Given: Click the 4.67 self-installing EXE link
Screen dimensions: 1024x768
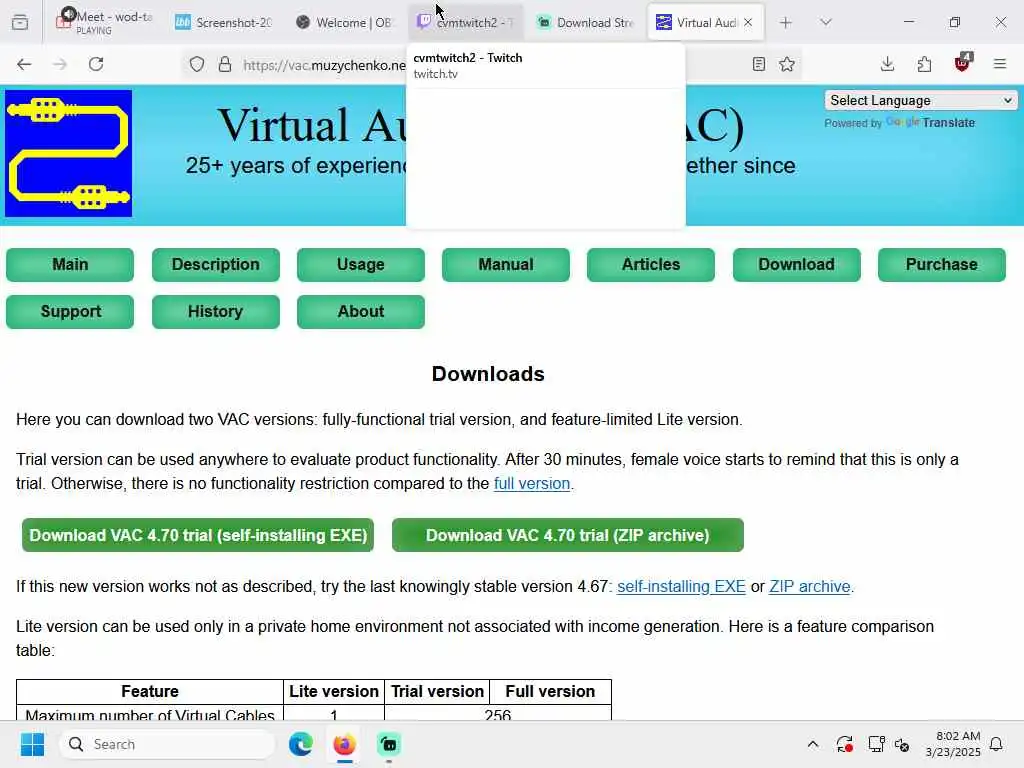Looking at the screenshot, I should pos(681,586).
